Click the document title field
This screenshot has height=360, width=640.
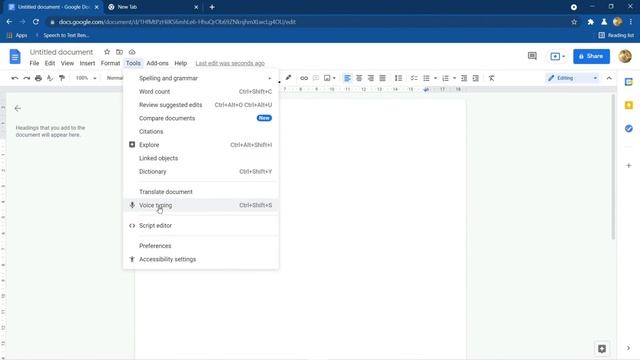pos(61,52)
